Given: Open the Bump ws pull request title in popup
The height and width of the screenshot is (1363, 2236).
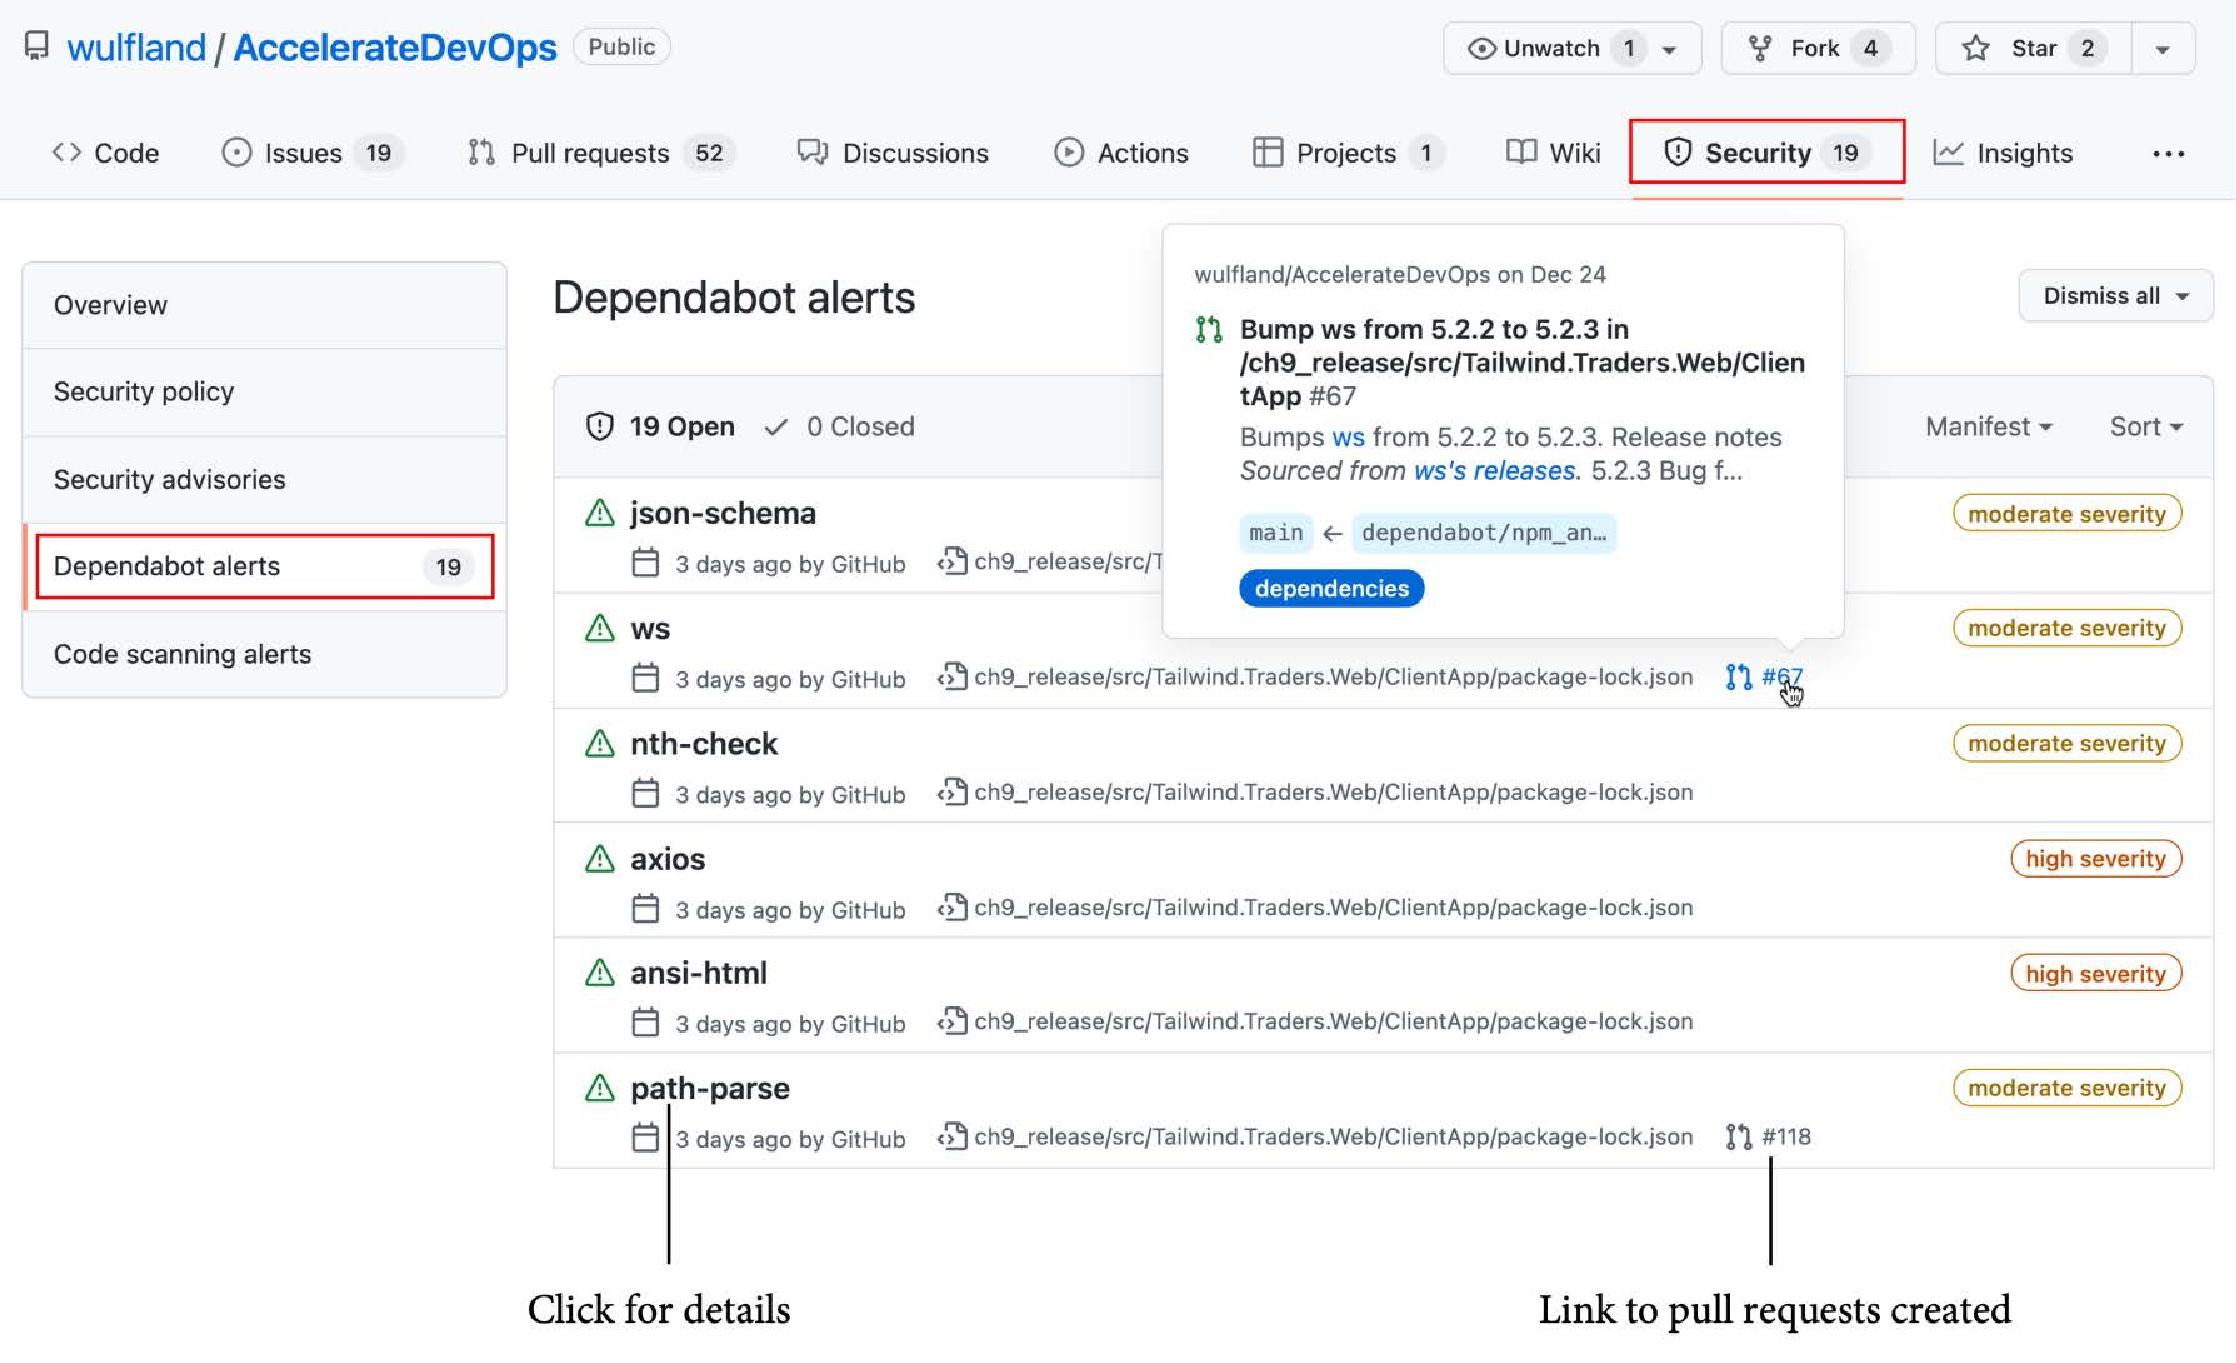Looking at the screenshot, I should coord(1522,362).
